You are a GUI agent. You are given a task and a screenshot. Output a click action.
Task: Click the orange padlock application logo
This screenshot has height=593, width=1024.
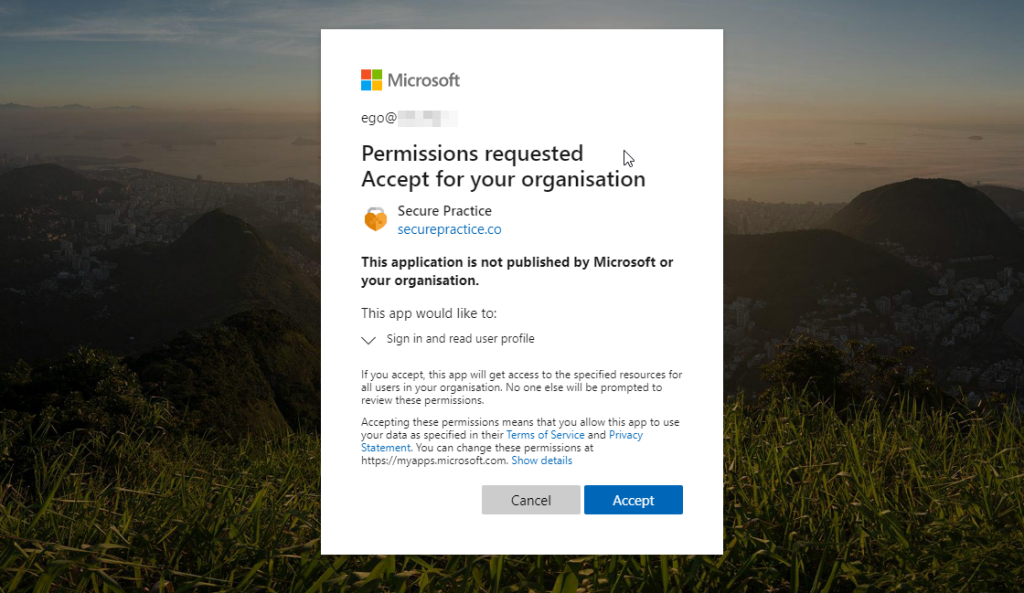(x=374, y=219)
